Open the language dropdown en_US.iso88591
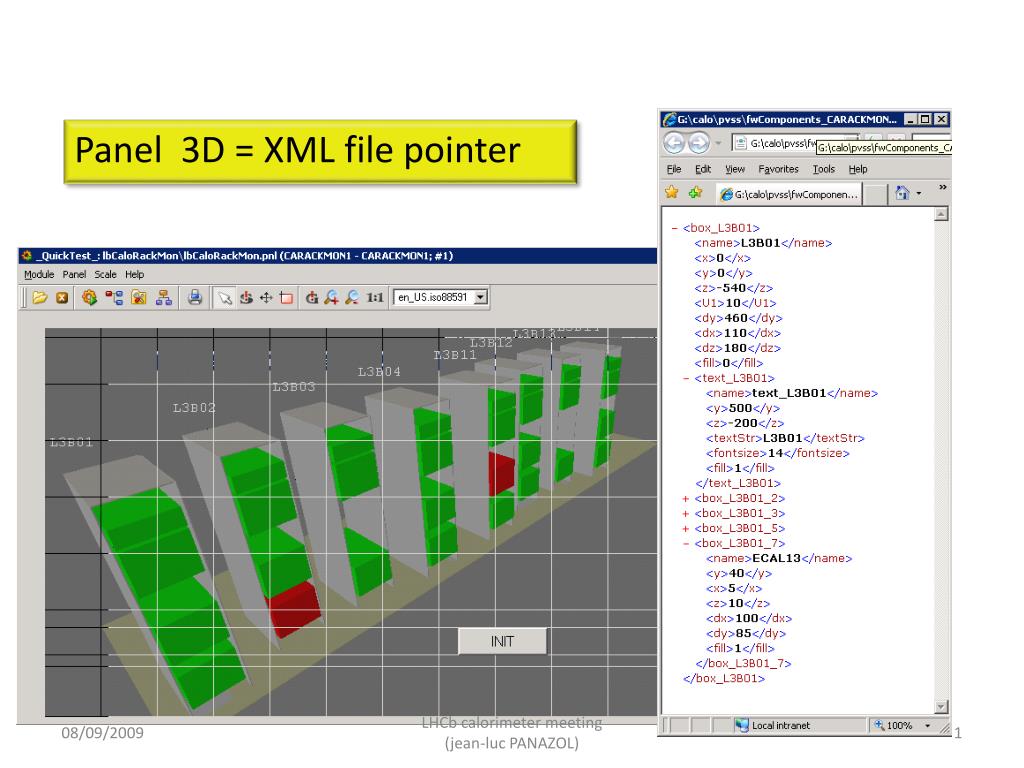The width and height of the screenshot is (1024, 768). pos(481,297)
